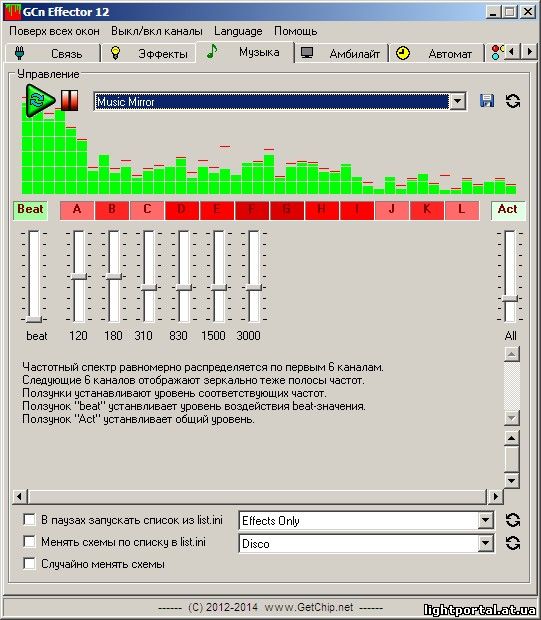Click refresh icon next to Disco

[x=513, y=543]
